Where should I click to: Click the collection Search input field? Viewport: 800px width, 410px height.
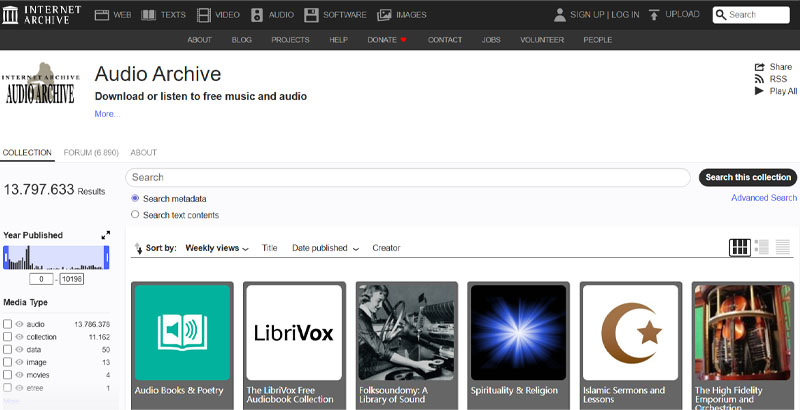click(x=408, y=177)
